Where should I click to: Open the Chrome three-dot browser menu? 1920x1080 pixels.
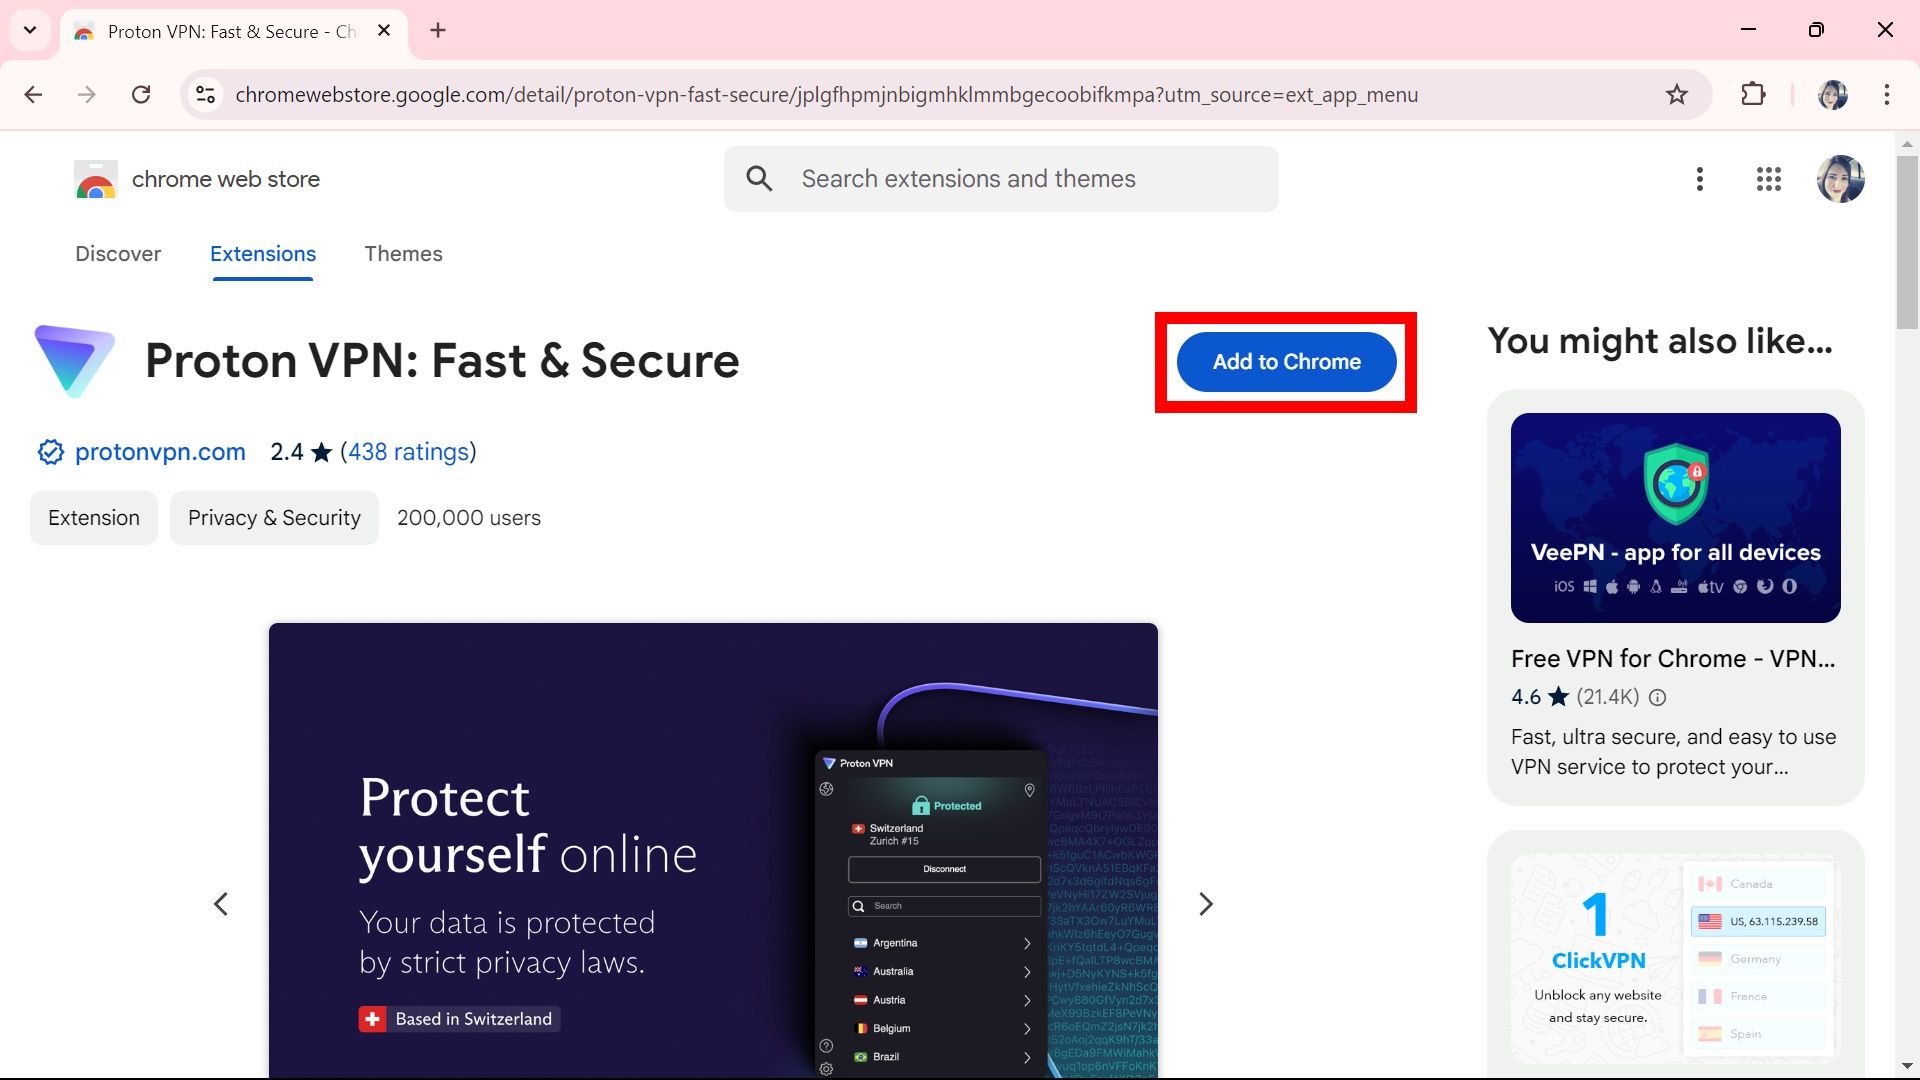[x=1886, y=95]
